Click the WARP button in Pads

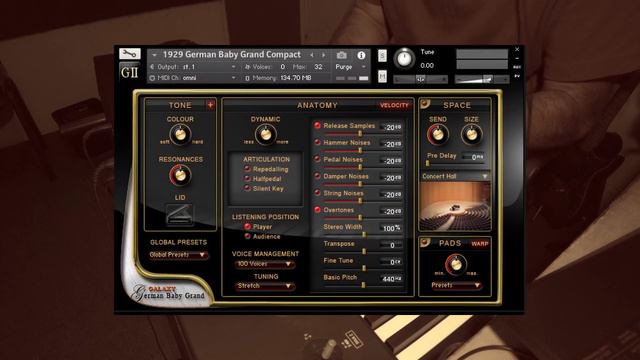tap(480, 244)
